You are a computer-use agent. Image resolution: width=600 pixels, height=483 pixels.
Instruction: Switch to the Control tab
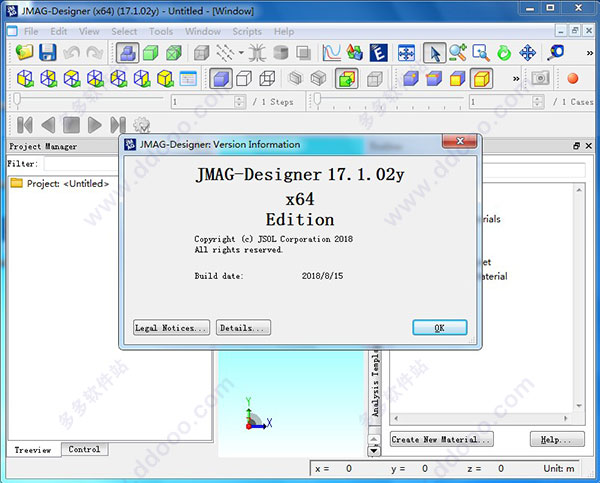(84, 449)
